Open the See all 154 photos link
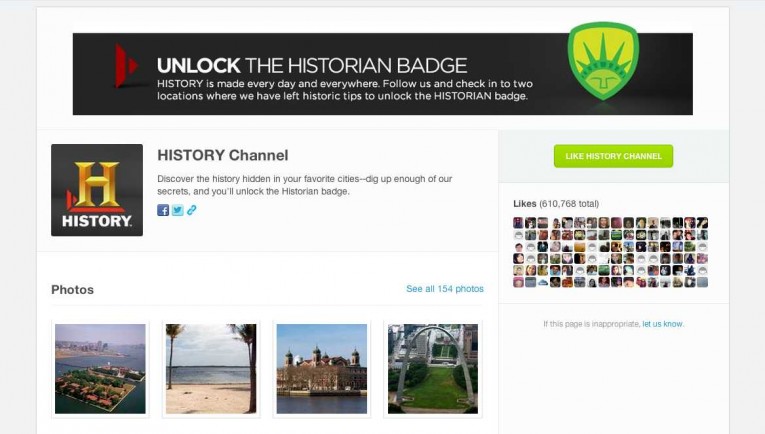Image resolution: width=765 pixels, height=434 pixels. (445, 289)
